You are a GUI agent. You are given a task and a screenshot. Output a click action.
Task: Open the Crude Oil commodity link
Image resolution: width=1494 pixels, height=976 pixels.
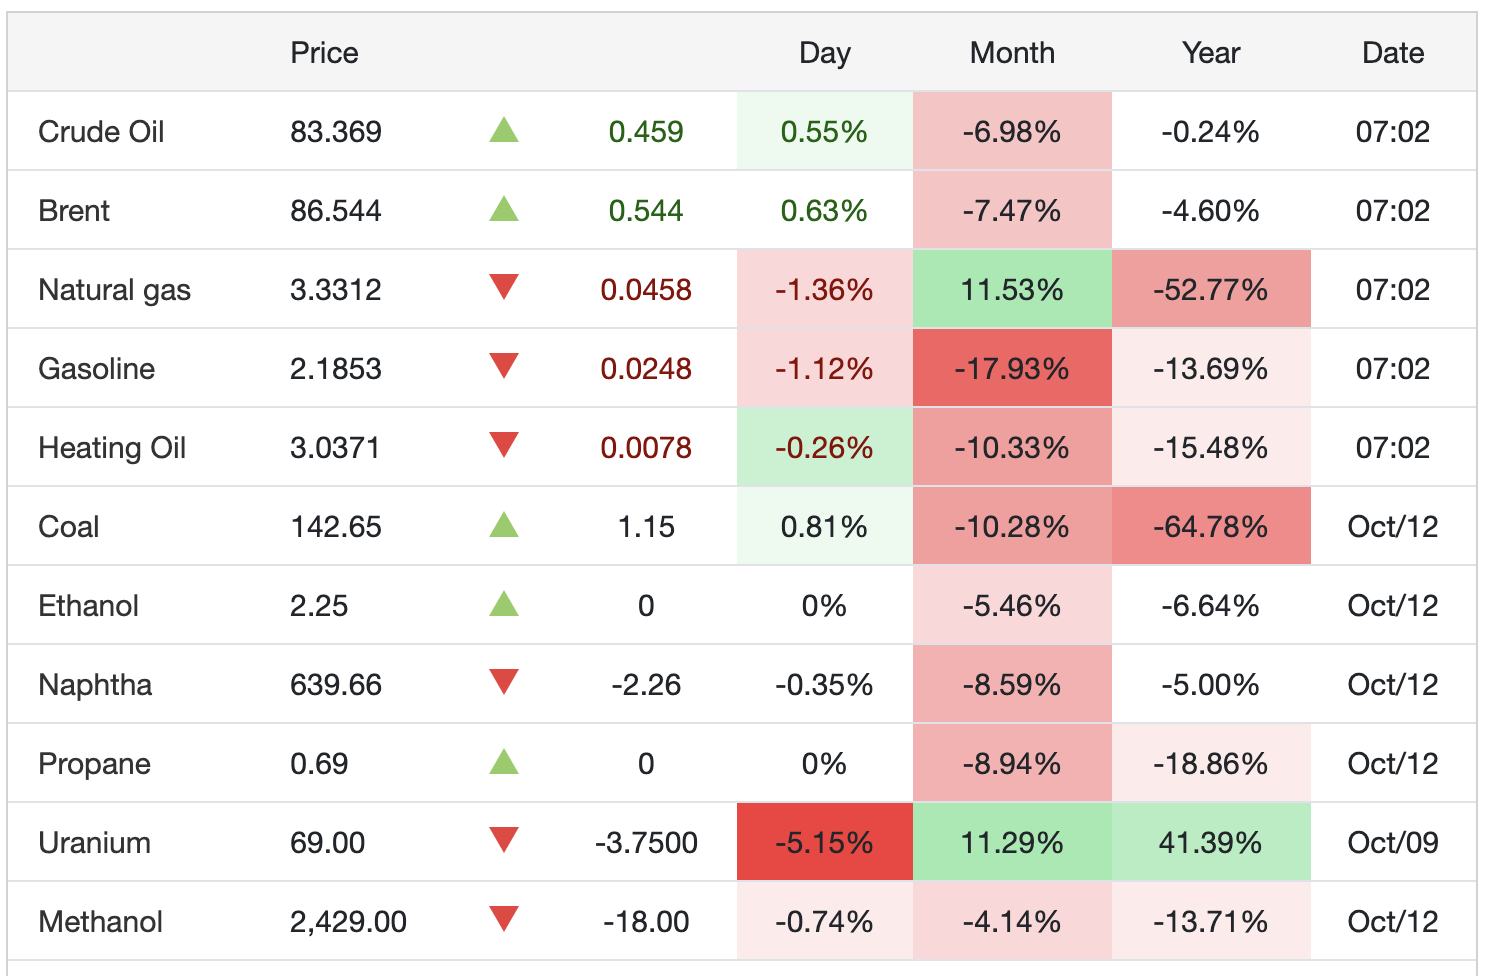[101, 132]
